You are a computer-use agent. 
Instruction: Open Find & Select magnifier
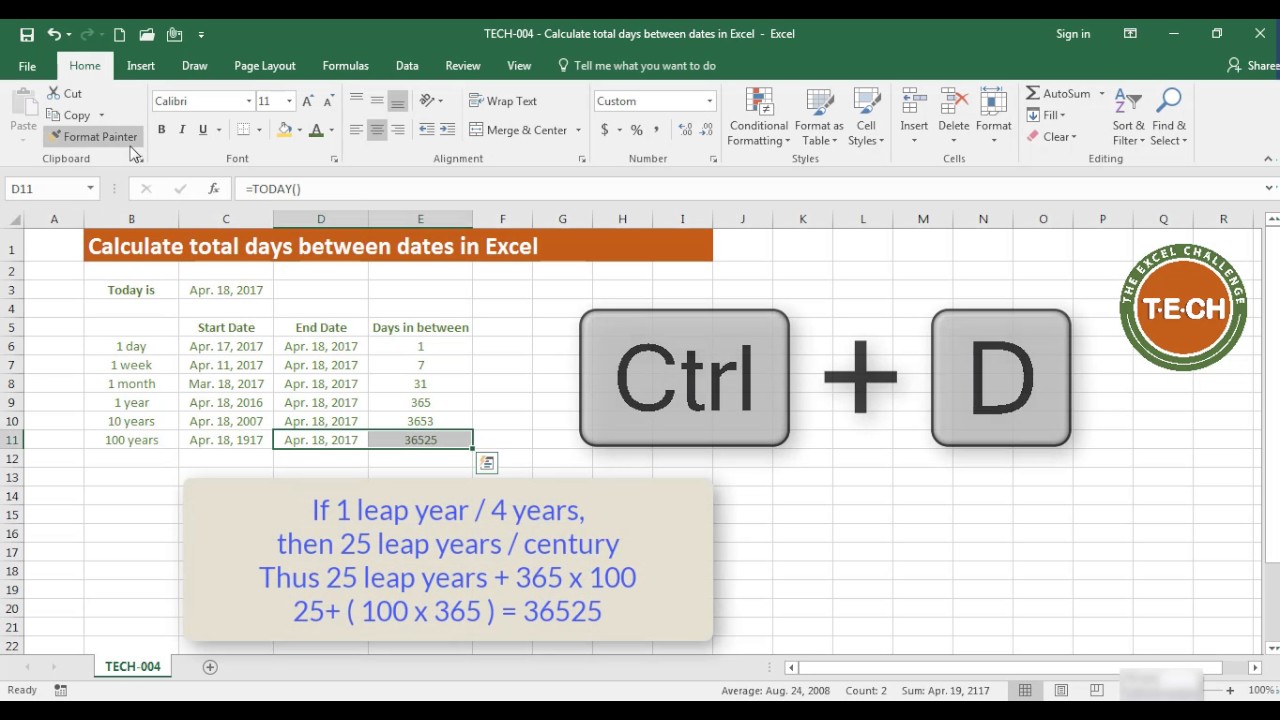pyautogui.click(x=1169, y=117)
